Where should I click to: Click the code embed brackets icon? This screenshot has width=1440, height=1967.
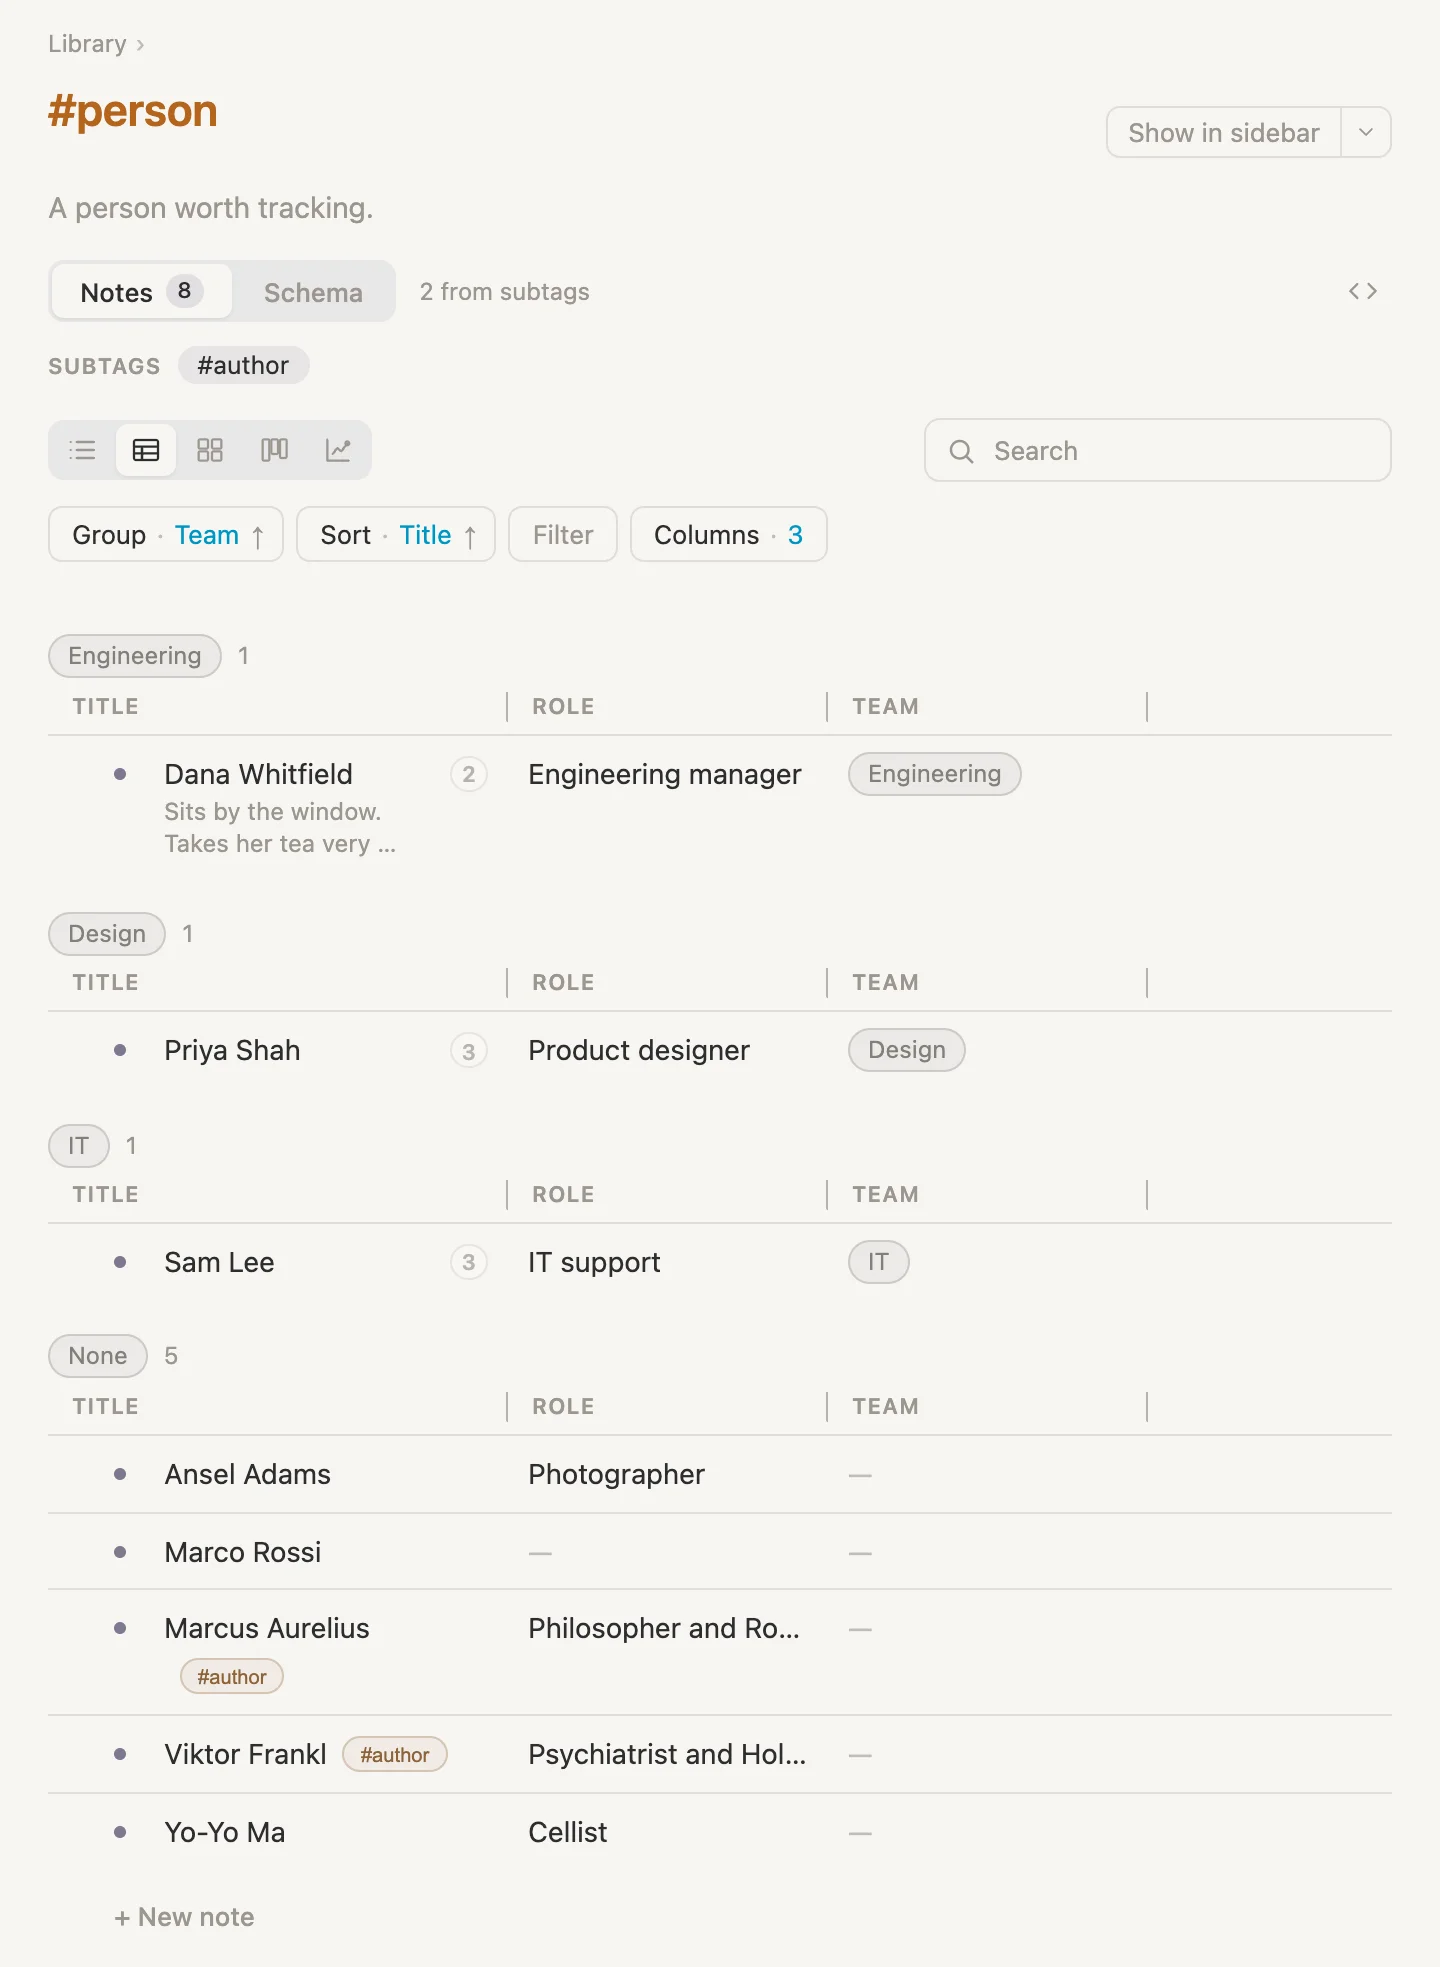click(x=1363, y=291)
